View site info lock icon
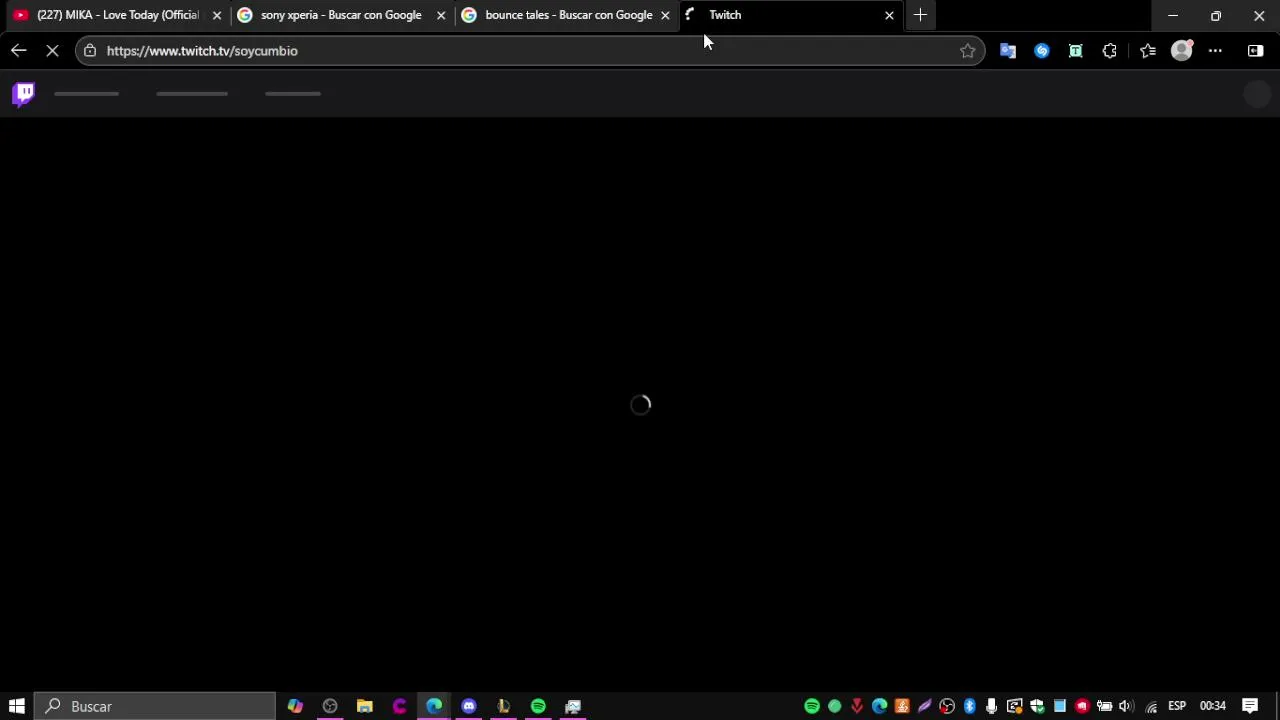This screenshot has height=720, width=1280. [90, 51]
